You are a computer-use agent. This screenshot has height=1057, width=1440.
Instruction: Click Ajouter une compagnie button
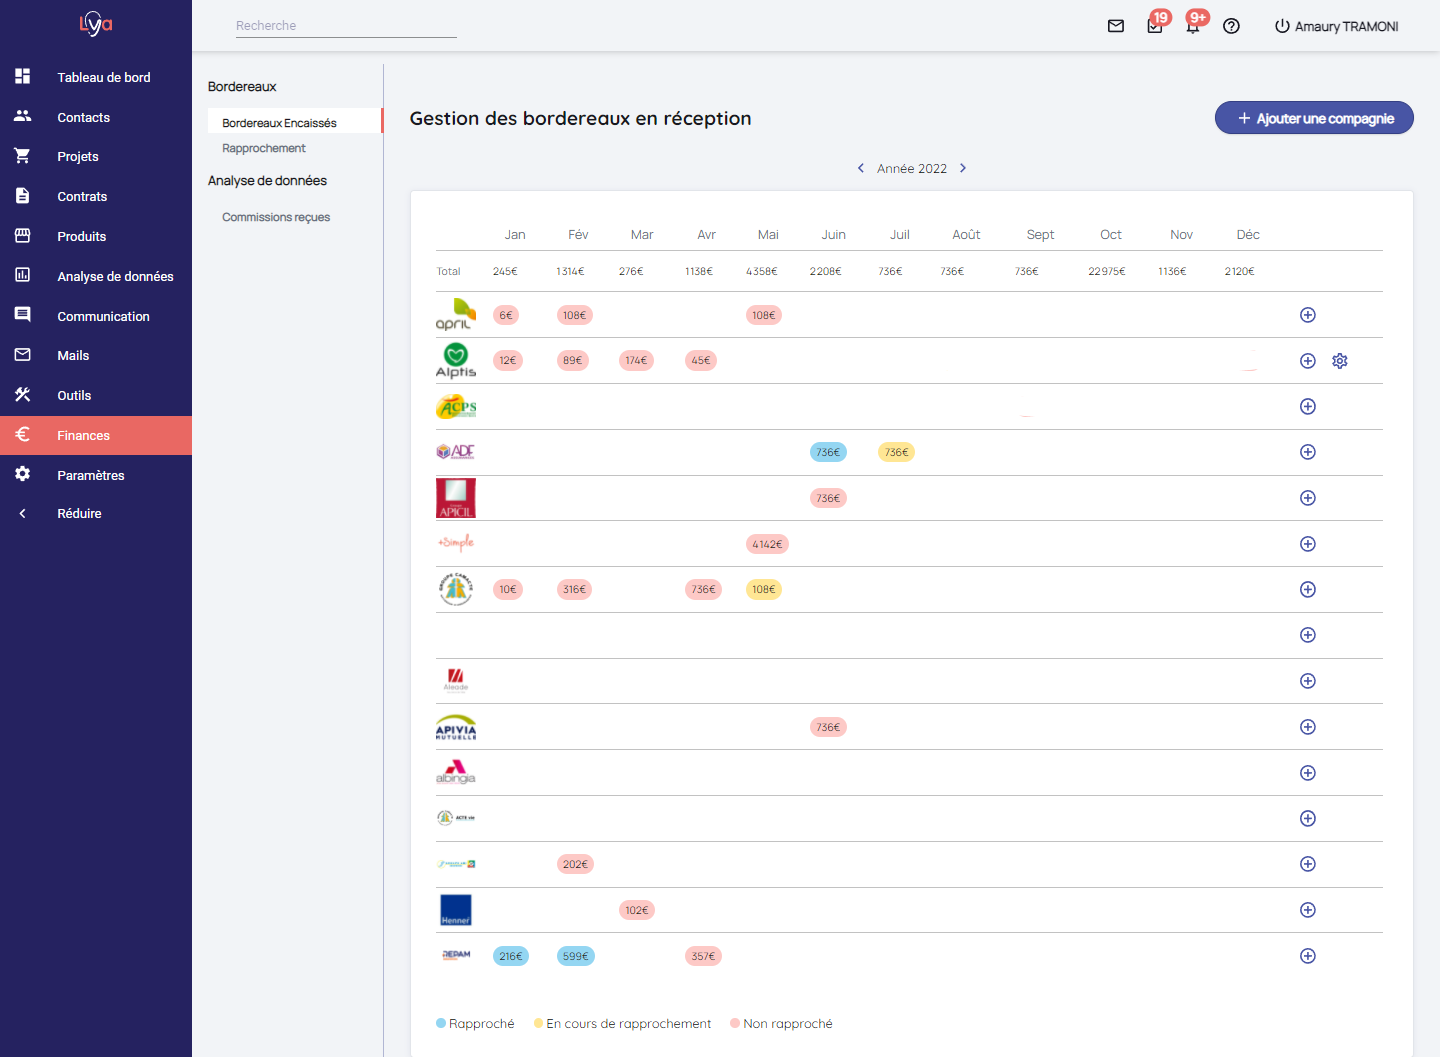pyautogui.click(x=1314, y=118)
